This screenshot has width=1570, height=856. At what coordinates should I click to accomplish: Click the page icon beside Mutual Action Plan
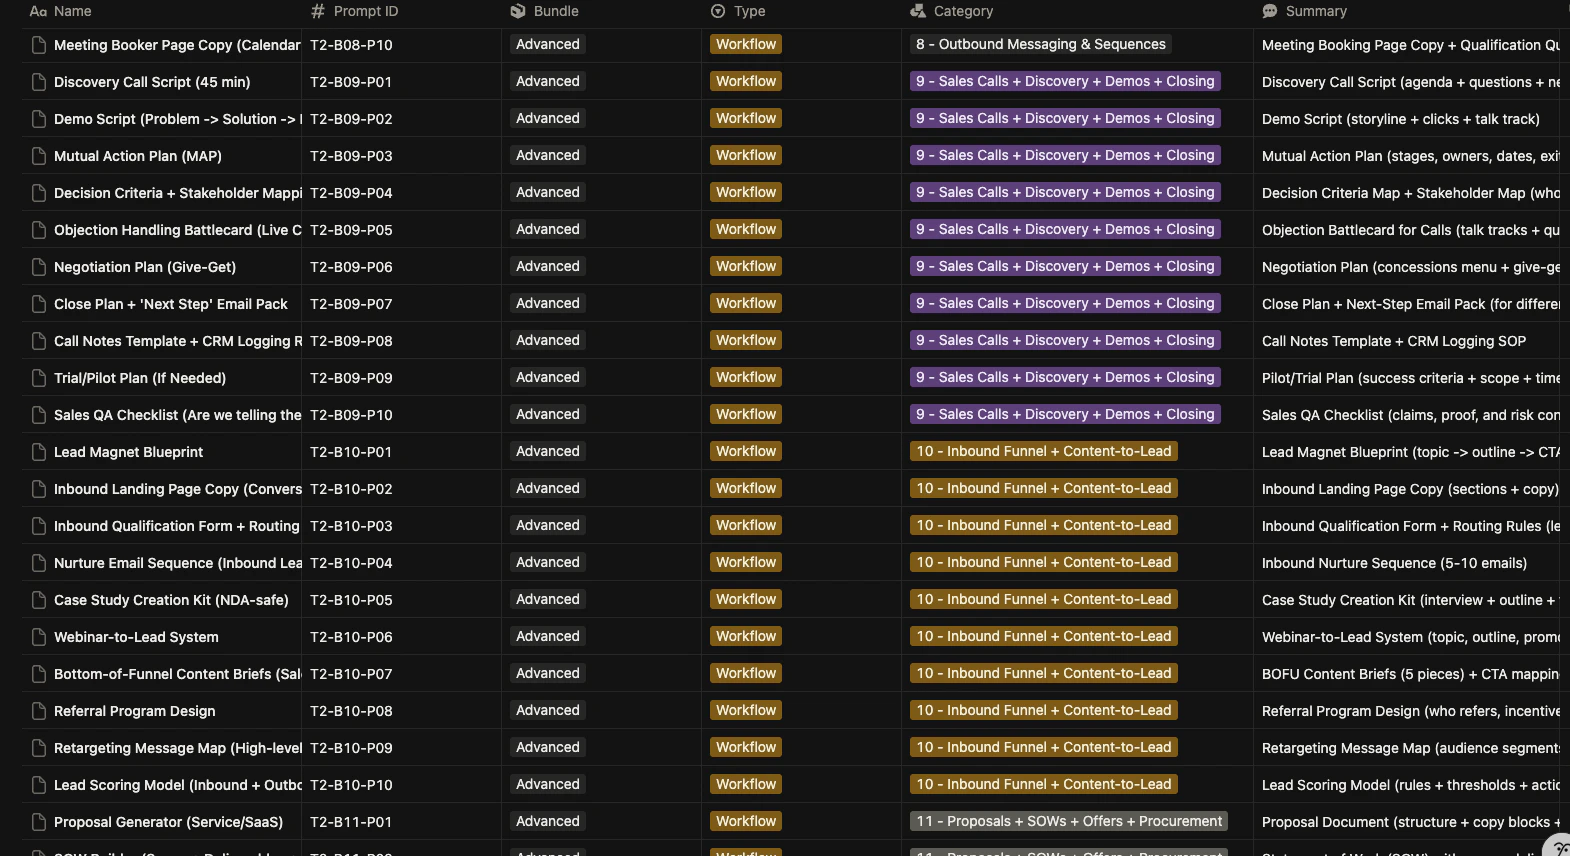(x=39, y=156)
